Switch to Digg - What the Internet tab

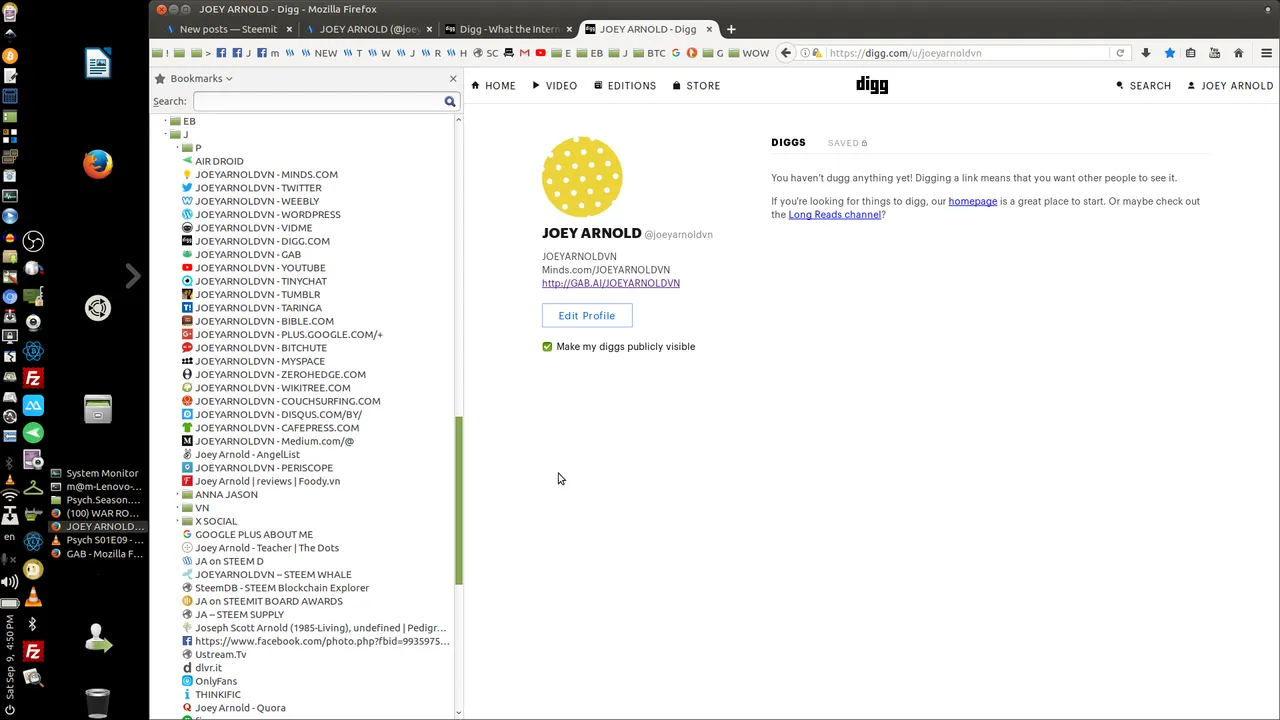[x=509, y=29]
